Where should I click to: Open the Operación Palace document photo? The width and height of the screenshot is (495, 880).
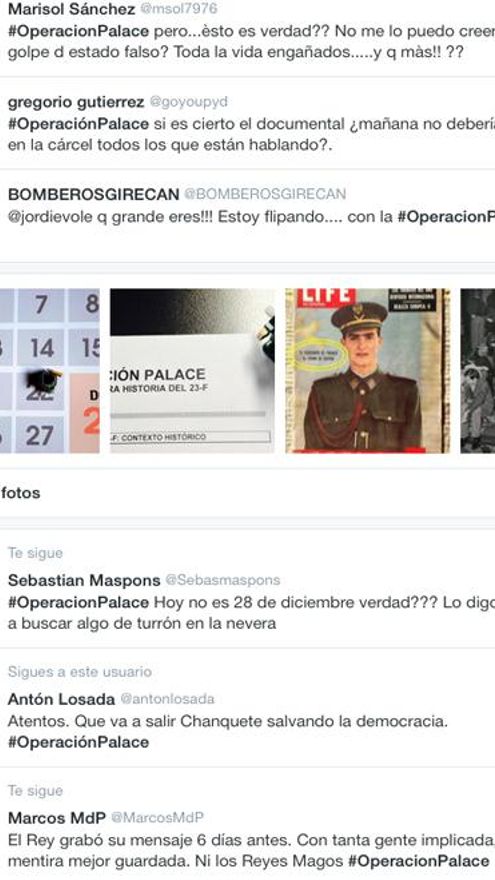click(192, 370)
